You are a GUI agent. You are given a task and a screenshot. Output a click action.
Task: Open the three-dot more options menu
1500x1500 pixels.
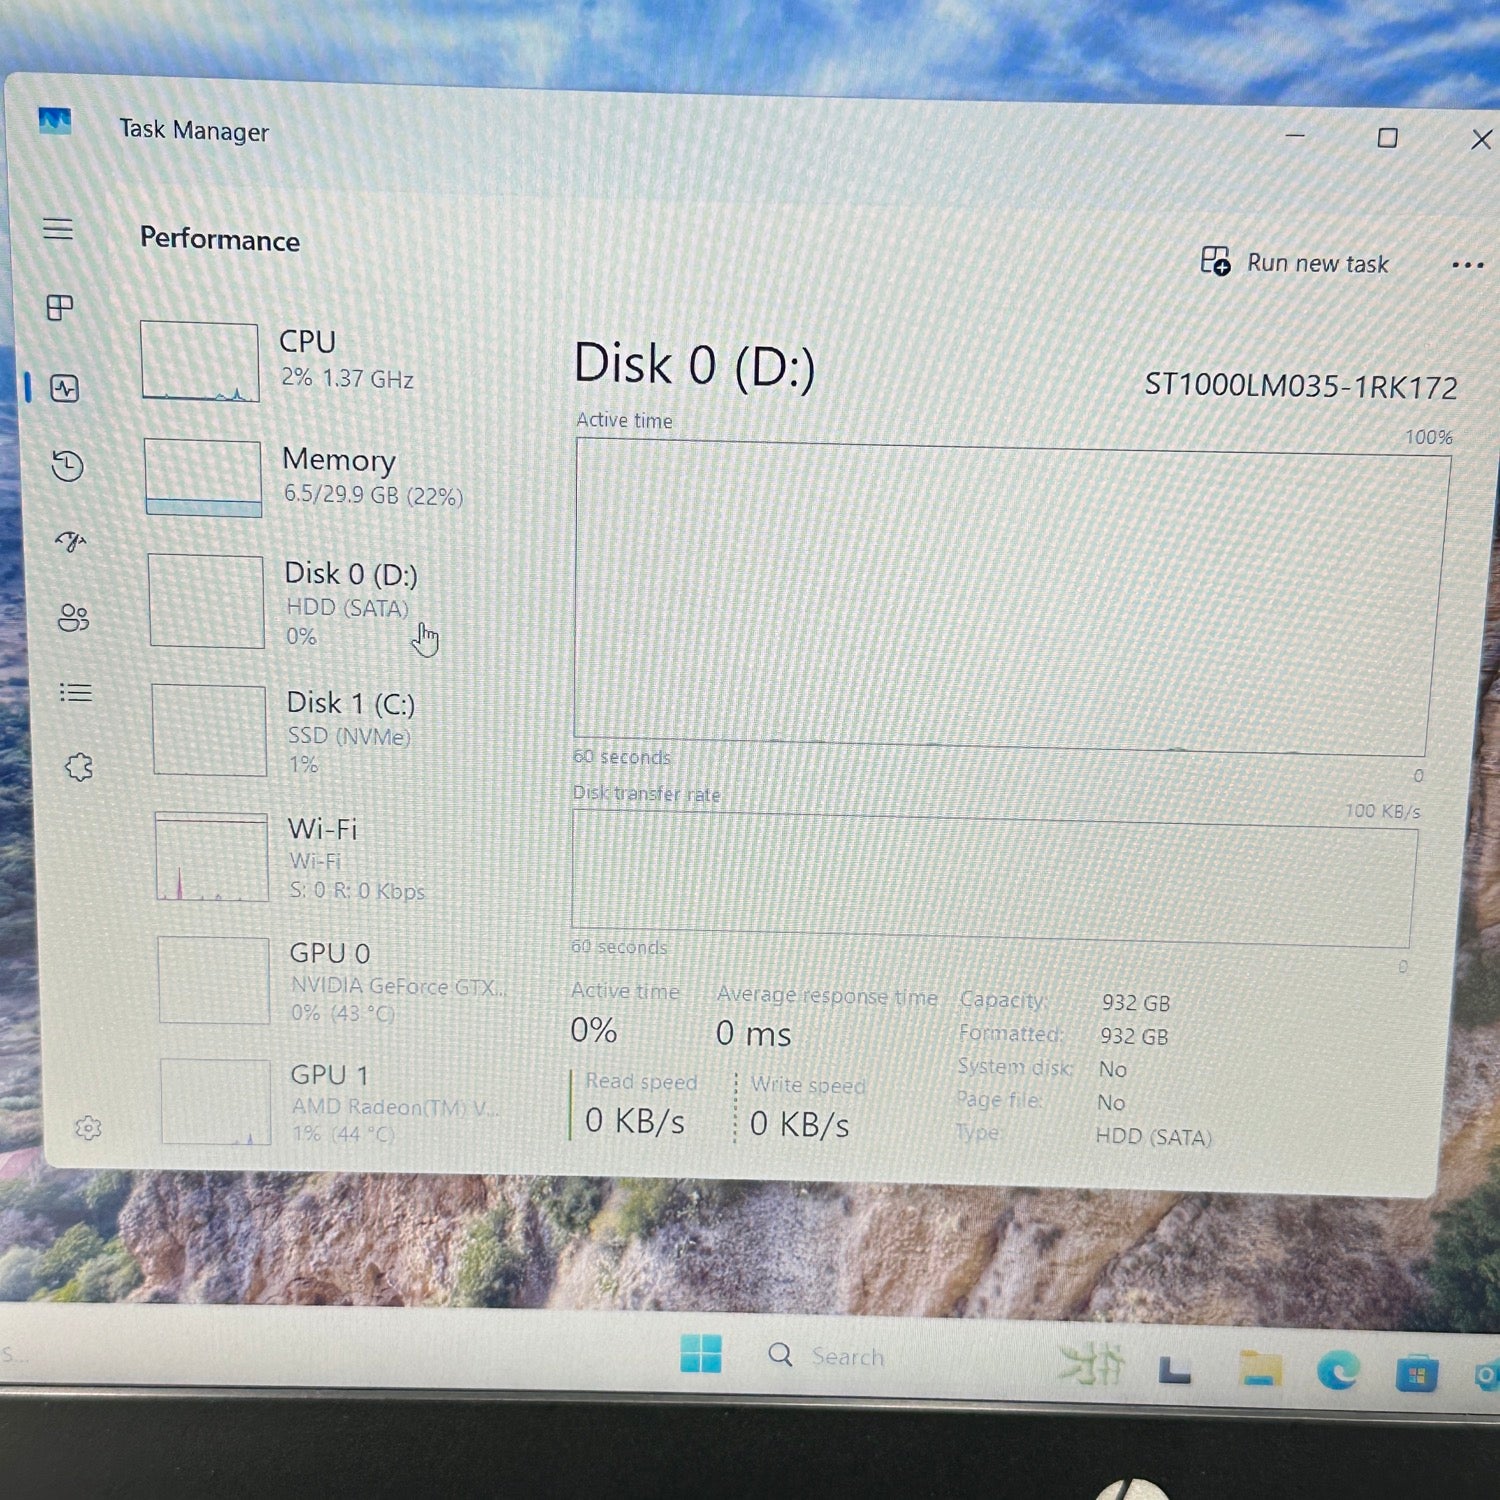pos(1467,265)
